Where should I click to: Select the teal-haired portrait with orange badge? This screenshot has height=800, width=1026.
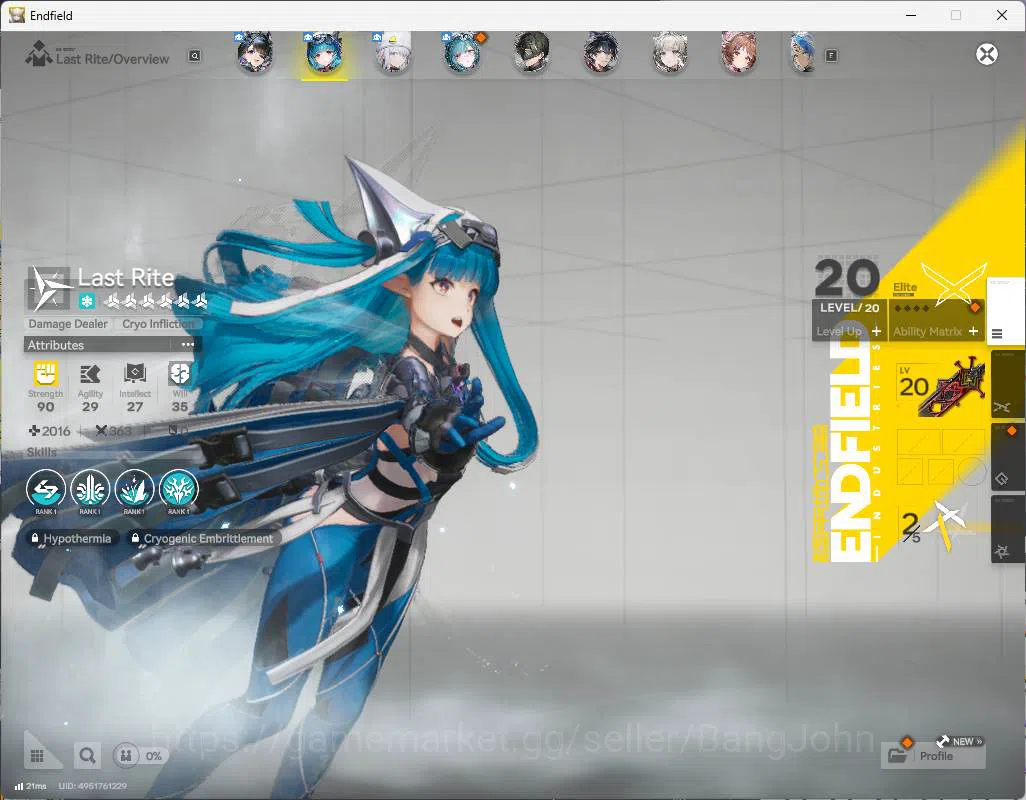click(x=463, y=53)
